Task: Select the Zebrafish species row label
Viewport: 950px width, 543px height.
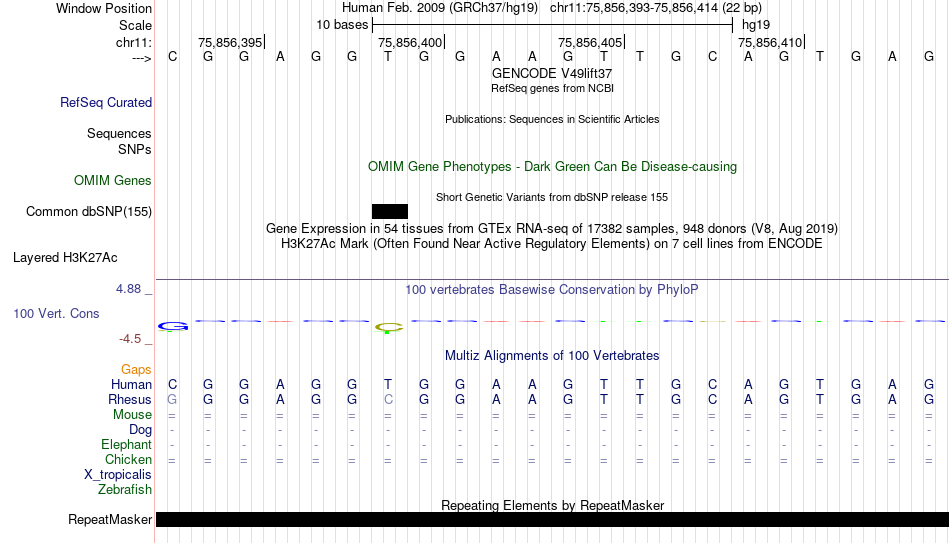Action: pyautogui.click(x=125, y=489)
